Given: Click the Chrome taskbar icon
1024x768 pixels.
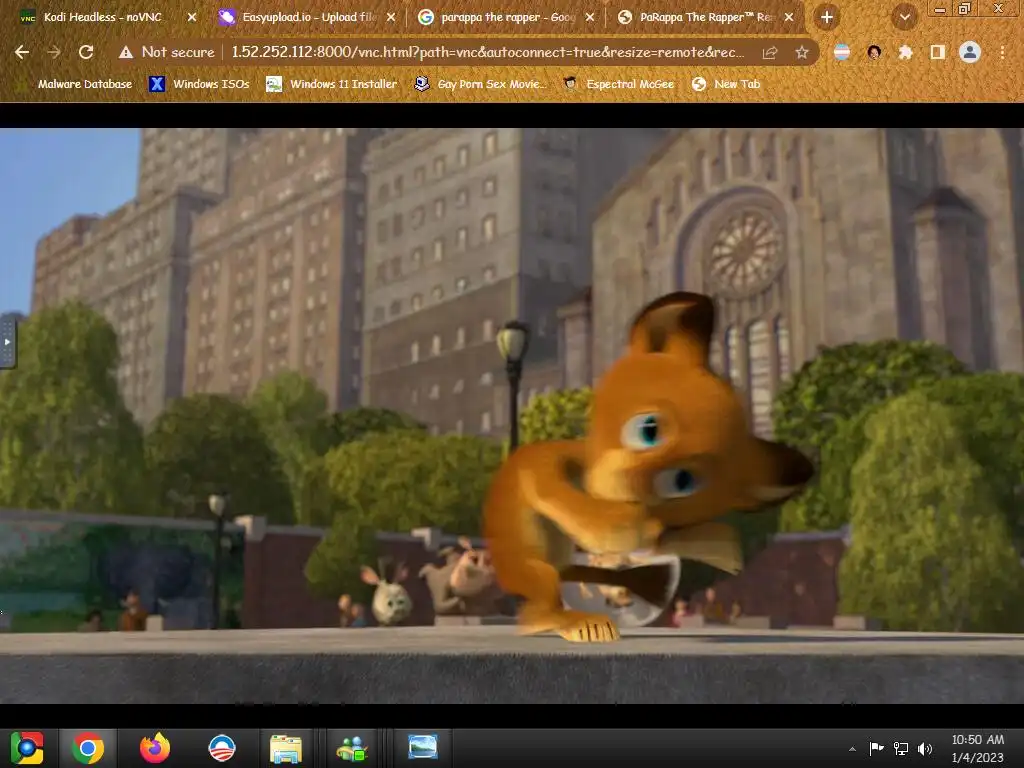Looking at the screenshot, I should pos(88,748).
